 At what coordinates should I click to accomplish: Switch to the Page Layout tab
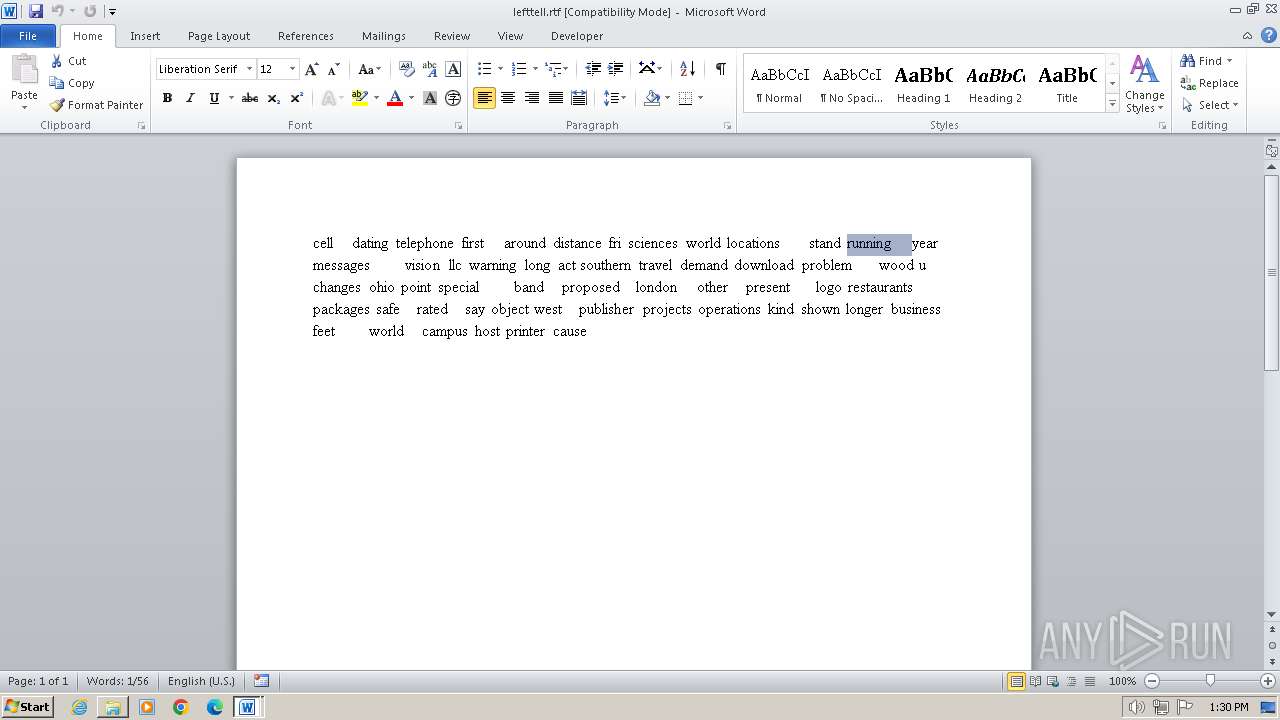click(x=219, y=36)
